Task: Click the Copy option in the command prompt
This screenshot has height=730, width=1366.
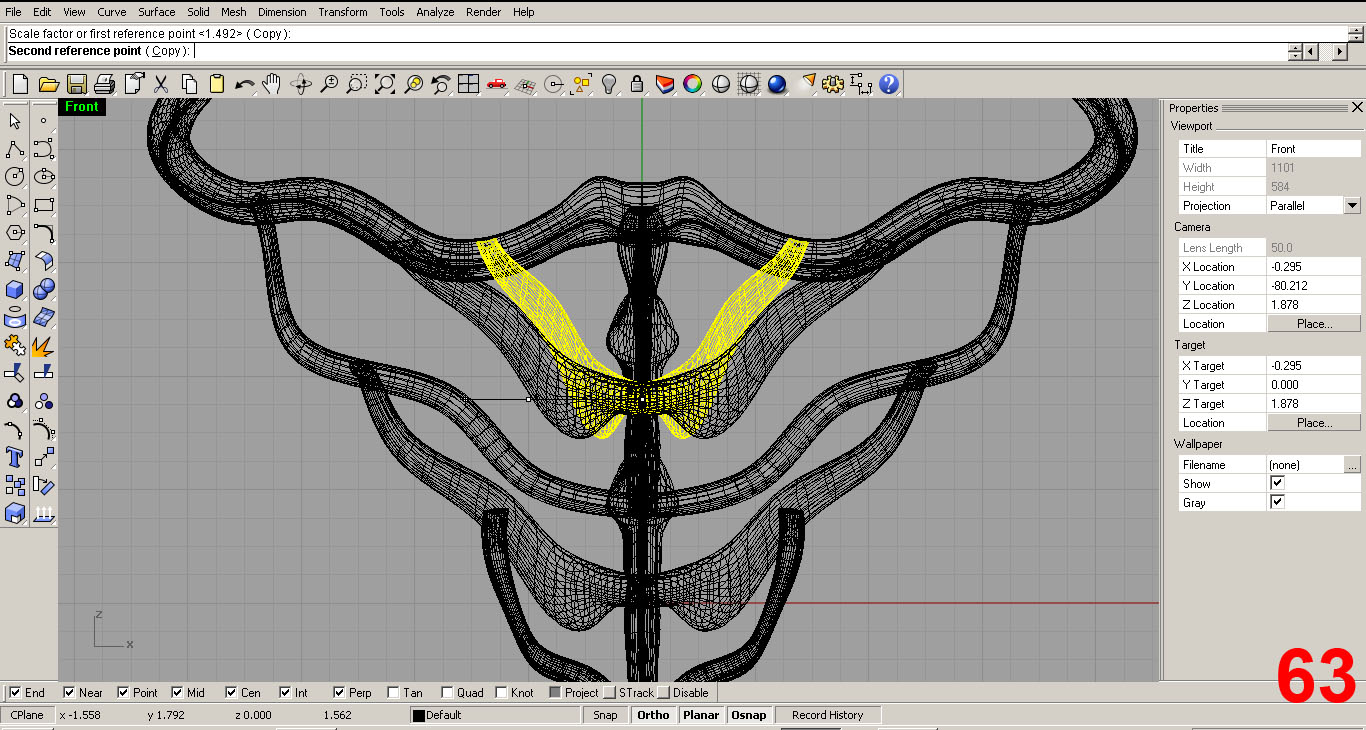Action: 167,51
